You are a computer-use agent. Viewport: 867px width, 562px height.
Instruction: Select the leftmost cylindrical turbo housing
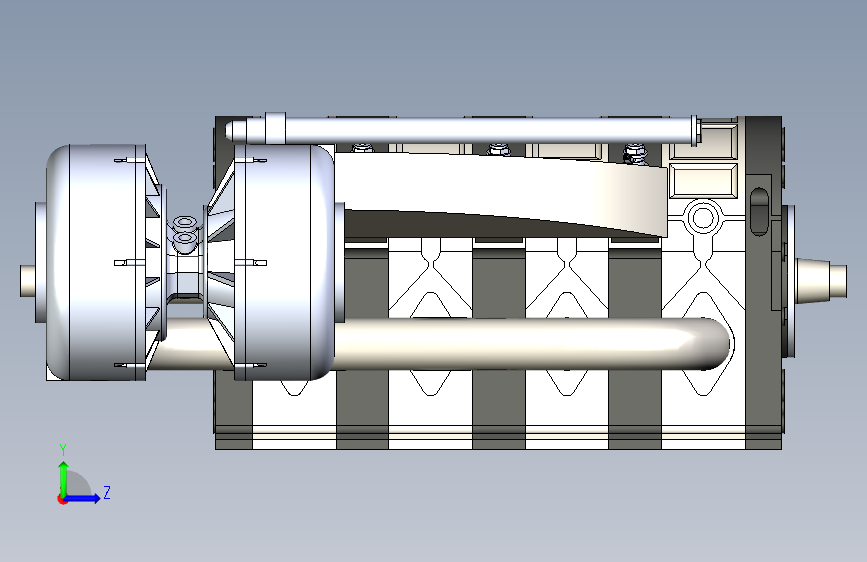[97, 263]
